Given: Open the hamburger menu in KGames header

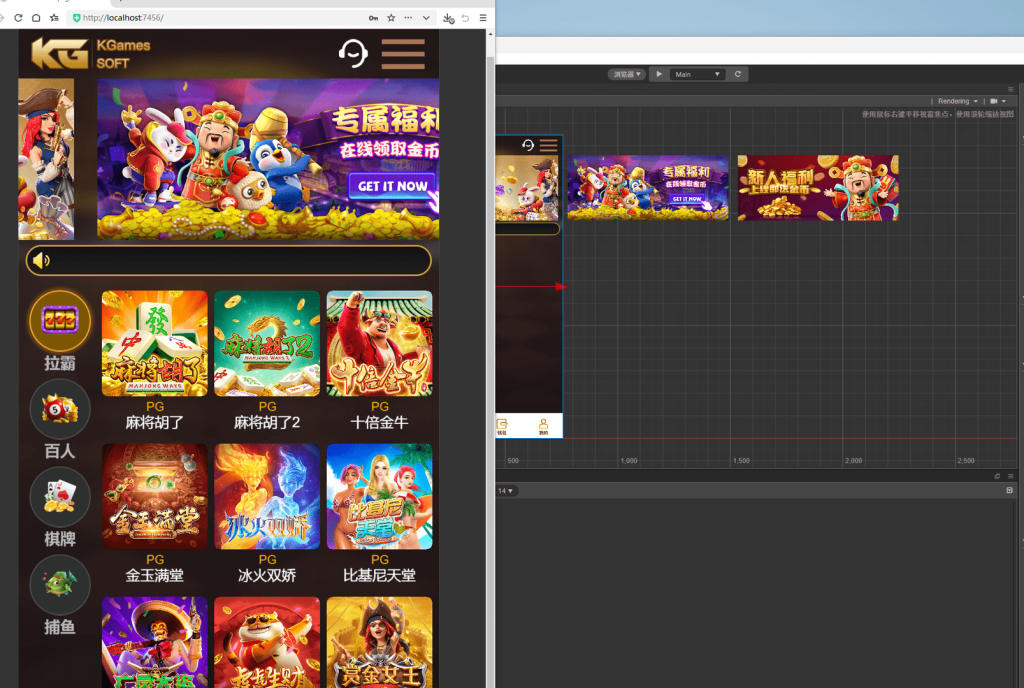Looking at the screenshot, I should point(403,54).
